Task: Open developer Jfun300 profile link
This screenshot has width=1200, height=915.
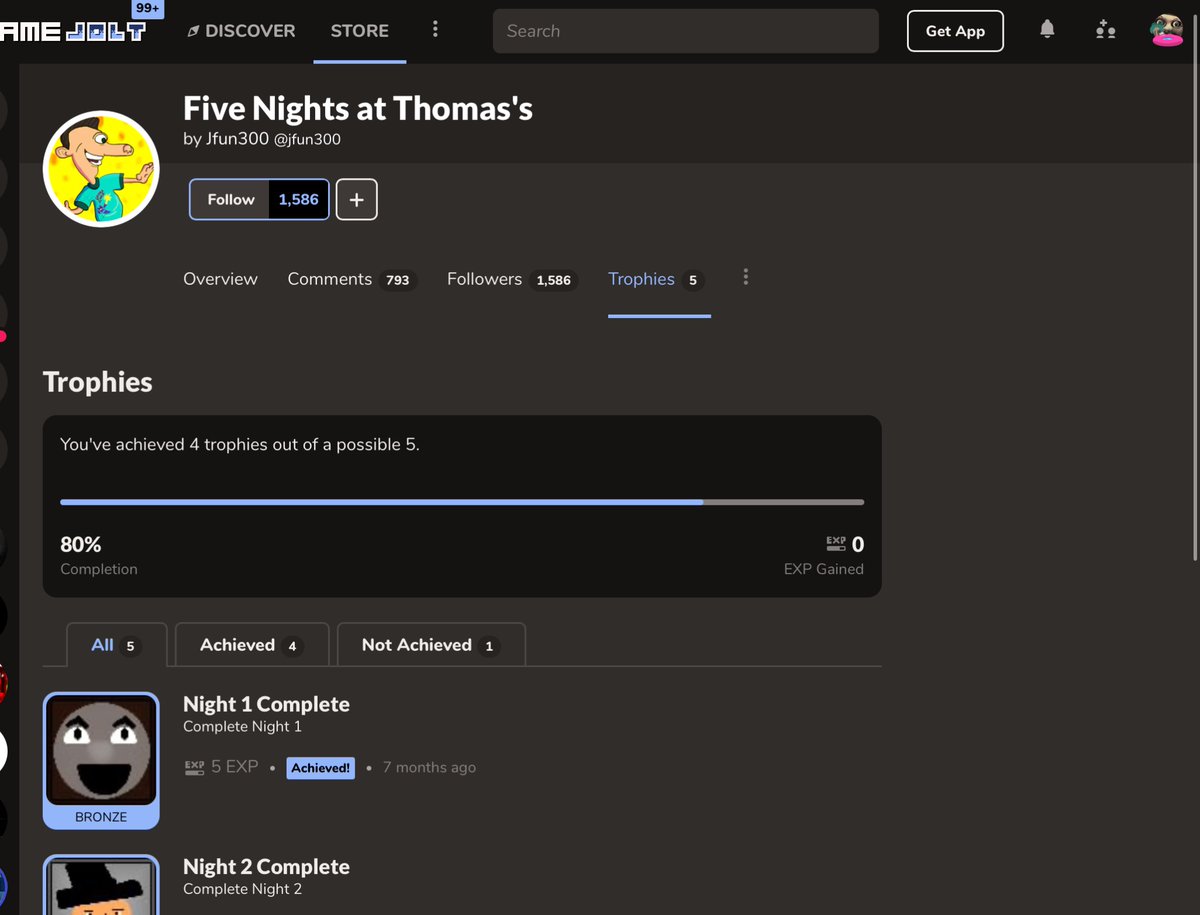Action: pyautogui.click(x=237, y=139)
